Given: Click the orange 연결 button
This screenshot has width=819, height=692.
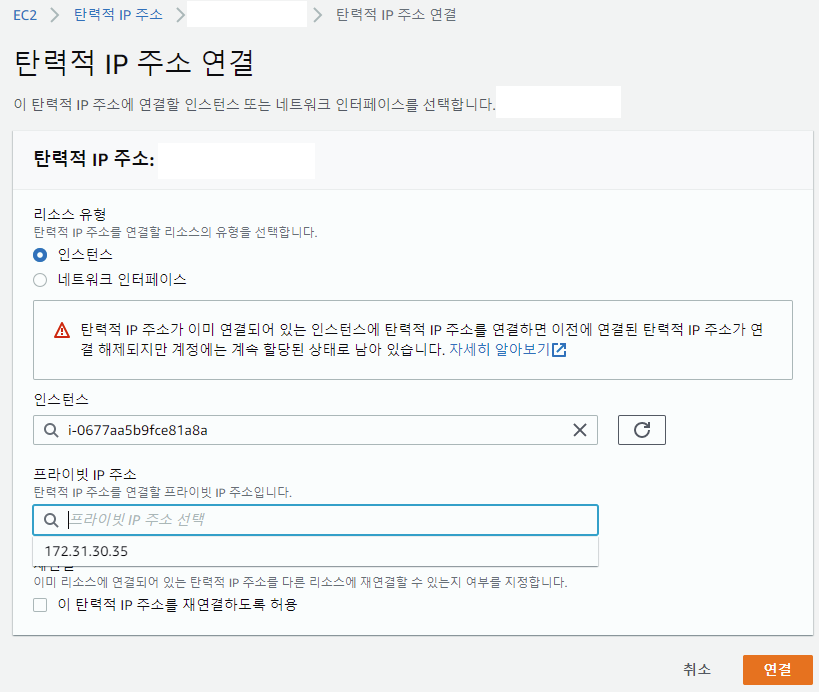Looking at the screenshot, I should (x=778, y=670).
